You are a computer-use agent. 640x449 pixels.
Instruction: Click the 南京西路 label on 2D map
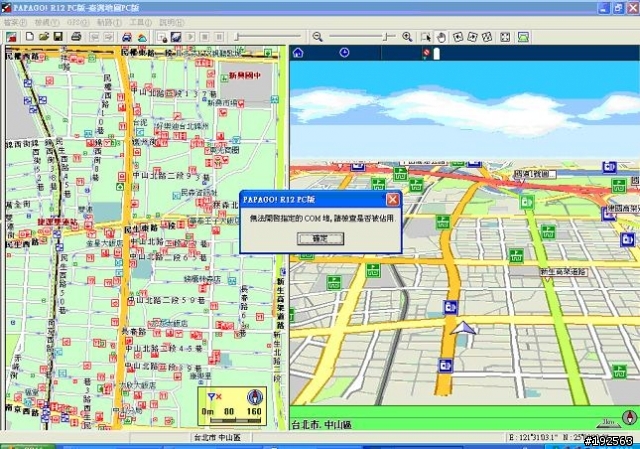click(x=22, y=409)
